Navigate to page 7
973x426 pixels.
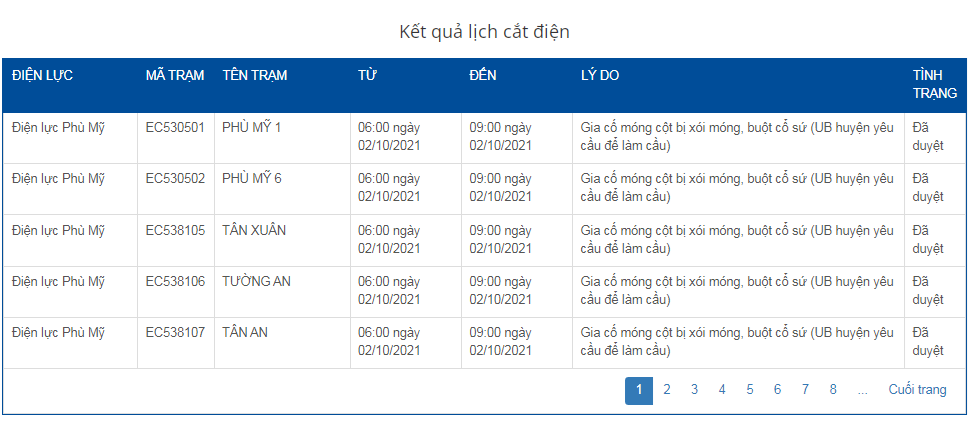tap(805, 390)
